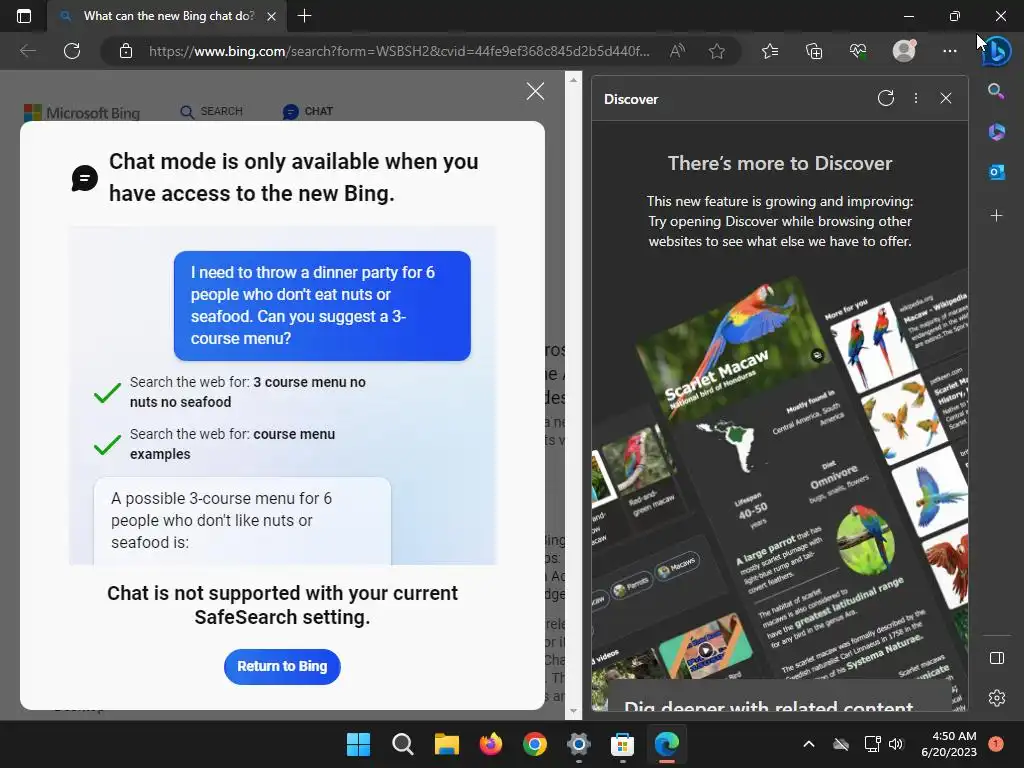Close the chat mode dialog overlay
The height and width of the screenshot is (768, 1024).
(535, 91)
